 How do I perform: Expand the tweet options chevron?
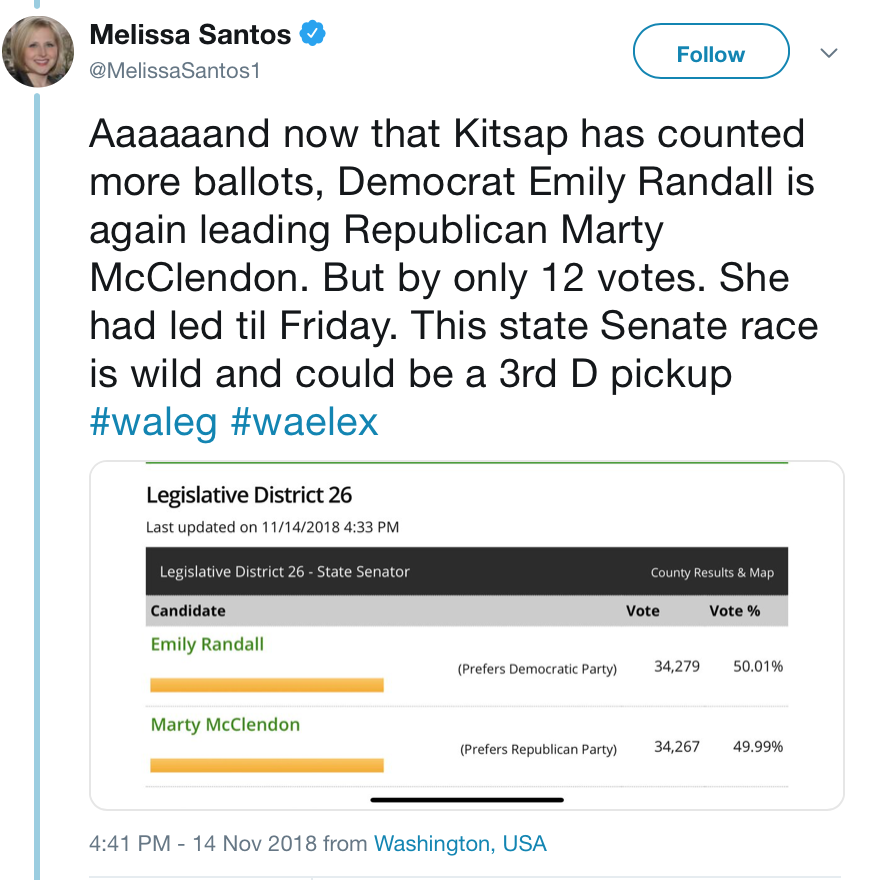828,53
